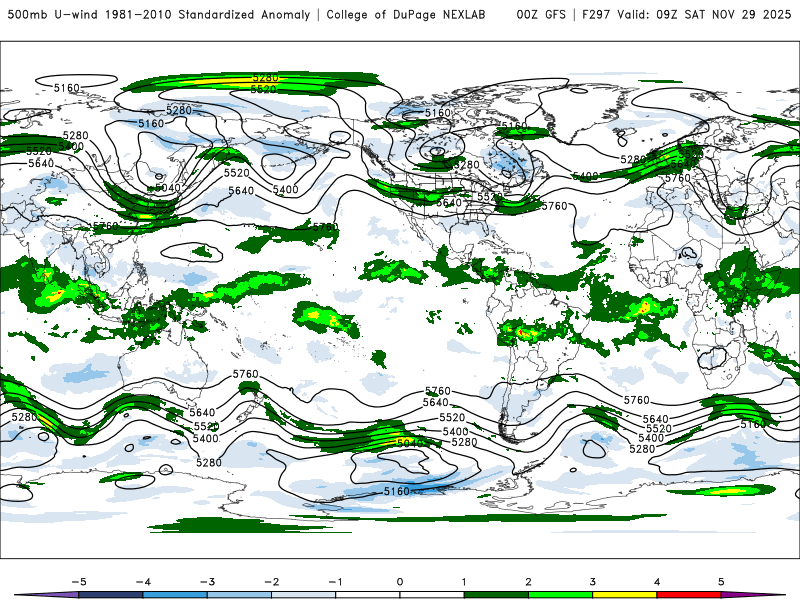Click the '5760' contour label north of New Zealand
This screenshot has width=800, height=600.
246,374
